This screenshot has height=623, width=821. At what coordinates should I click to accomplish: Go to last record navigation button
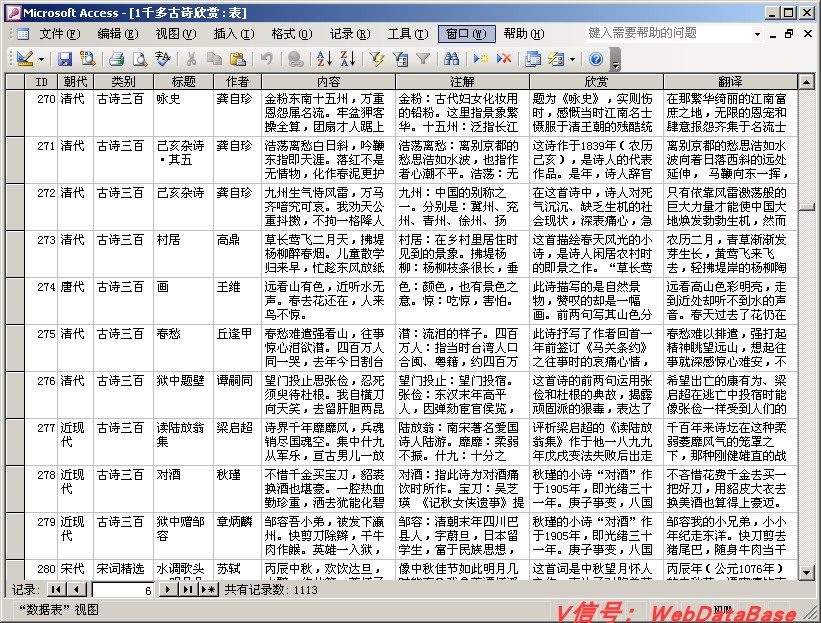pos(187,590)
